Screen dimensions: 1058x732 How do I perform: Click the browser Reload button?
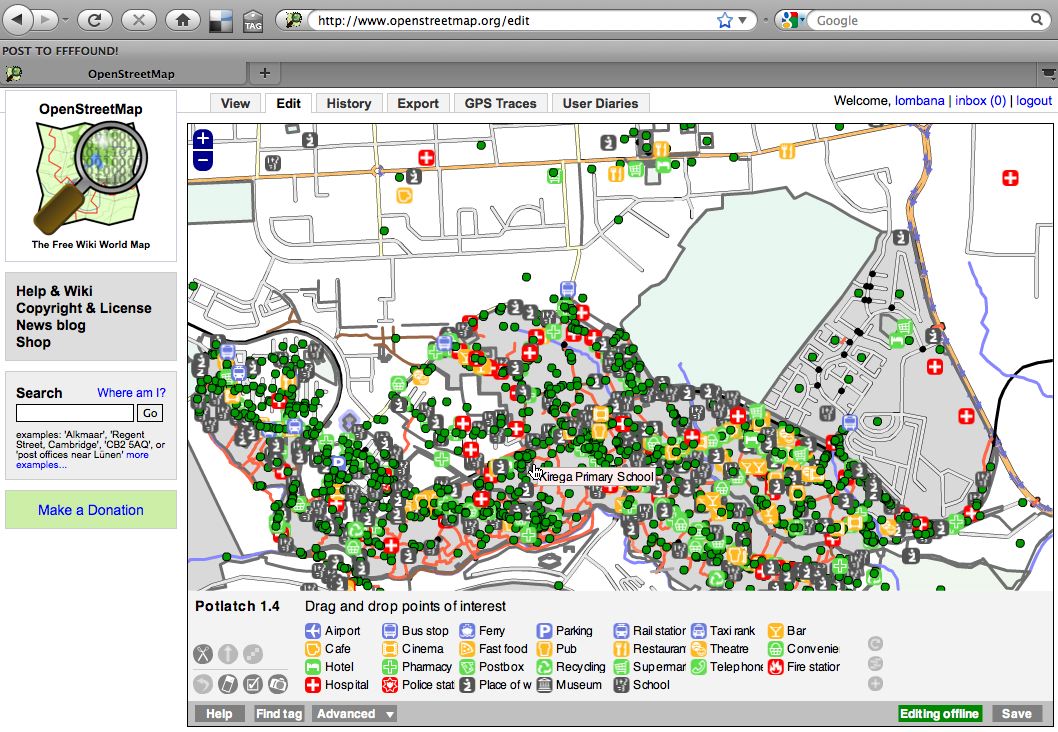(x=94, y=20)
